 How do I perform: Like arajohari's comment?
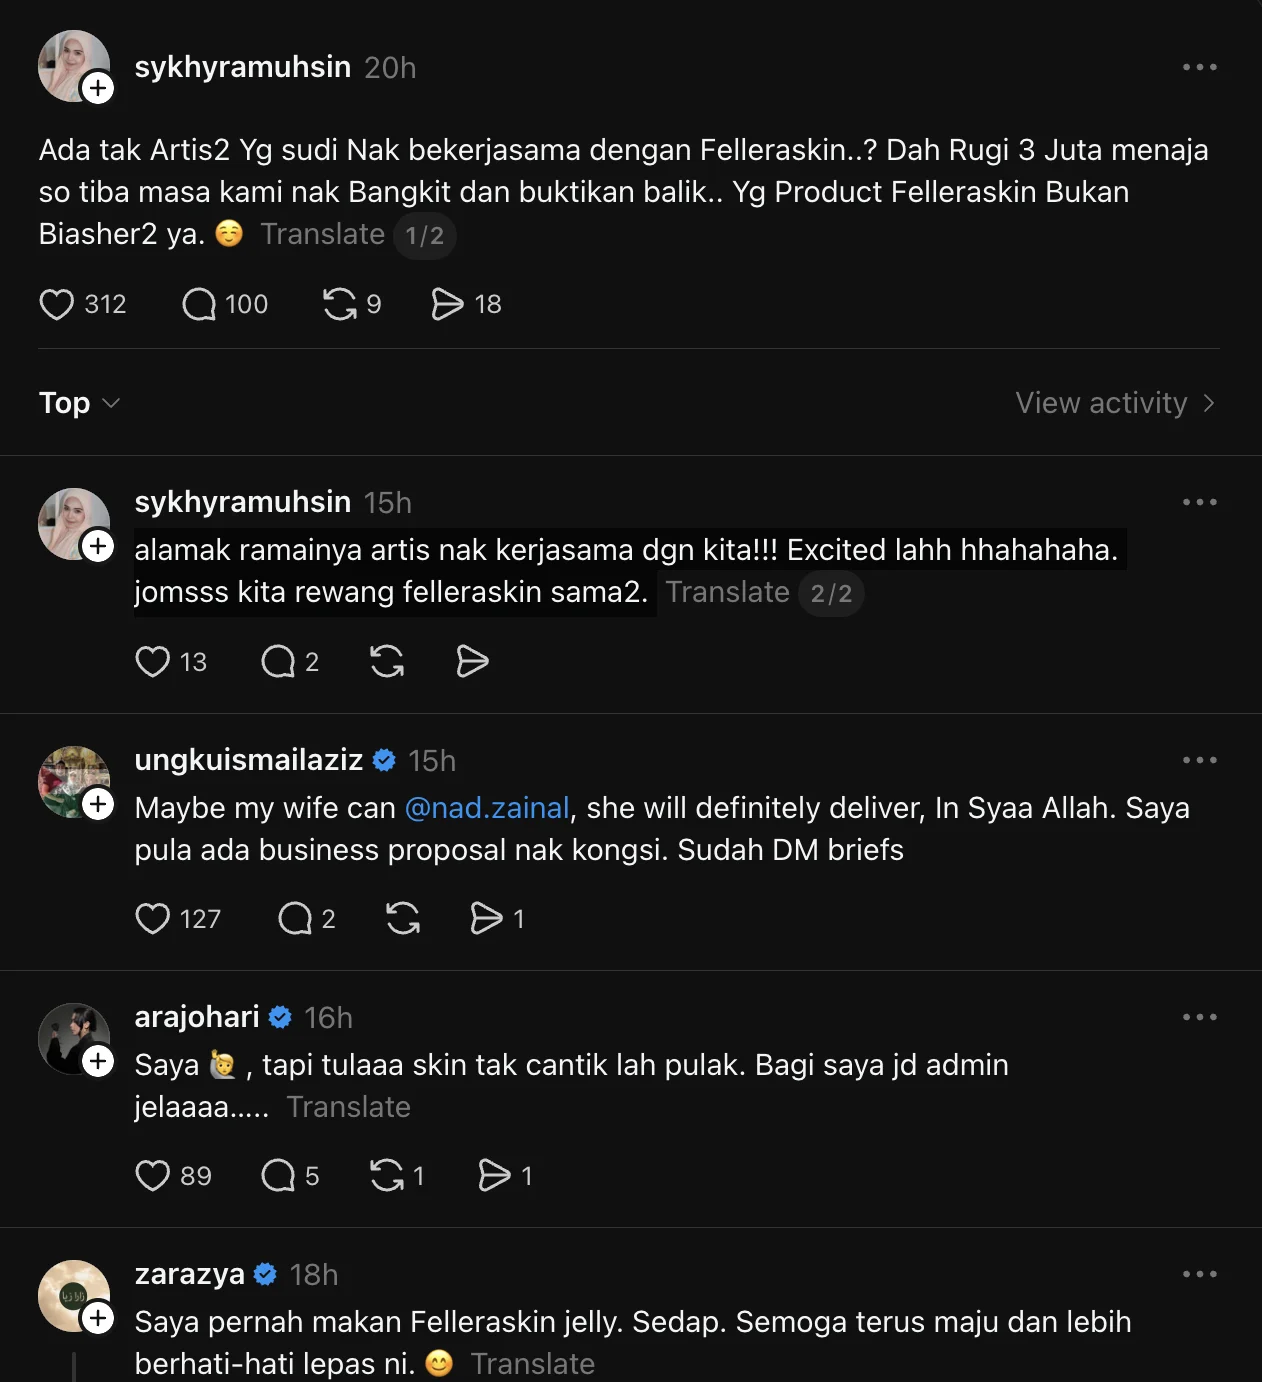click(153, 1175)
